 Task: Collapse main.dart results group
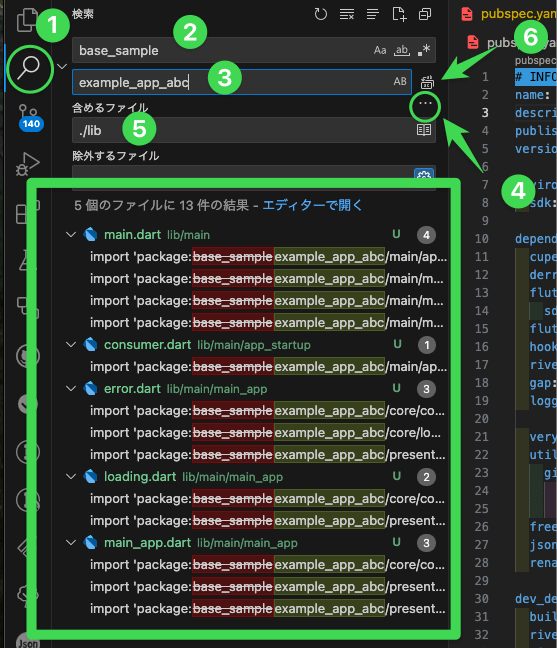(71, 235)
